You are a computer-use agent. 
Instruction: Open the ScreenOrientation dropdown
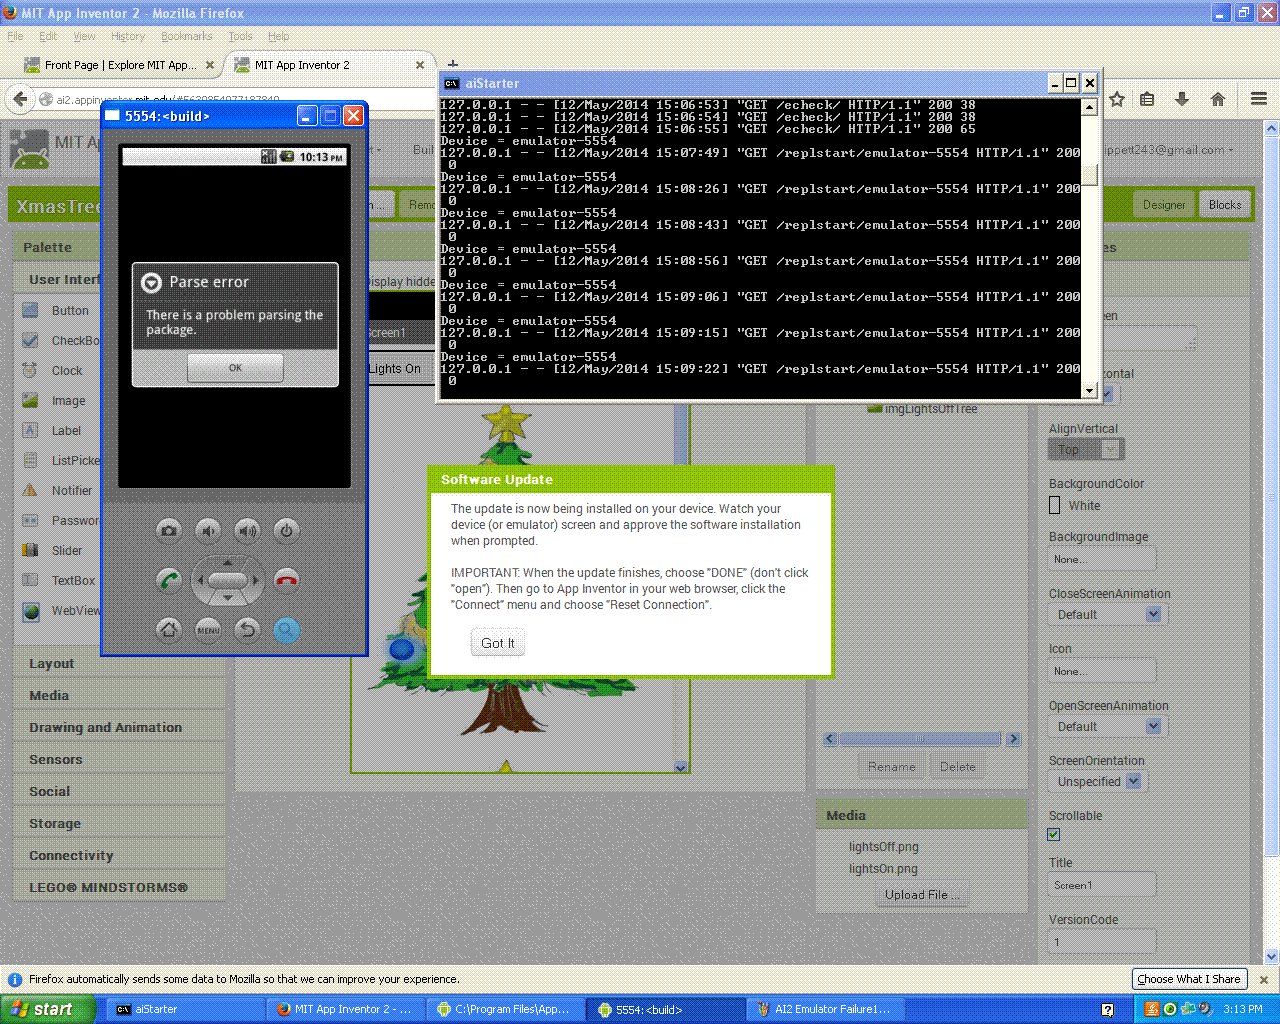(x=1098, y=782)
